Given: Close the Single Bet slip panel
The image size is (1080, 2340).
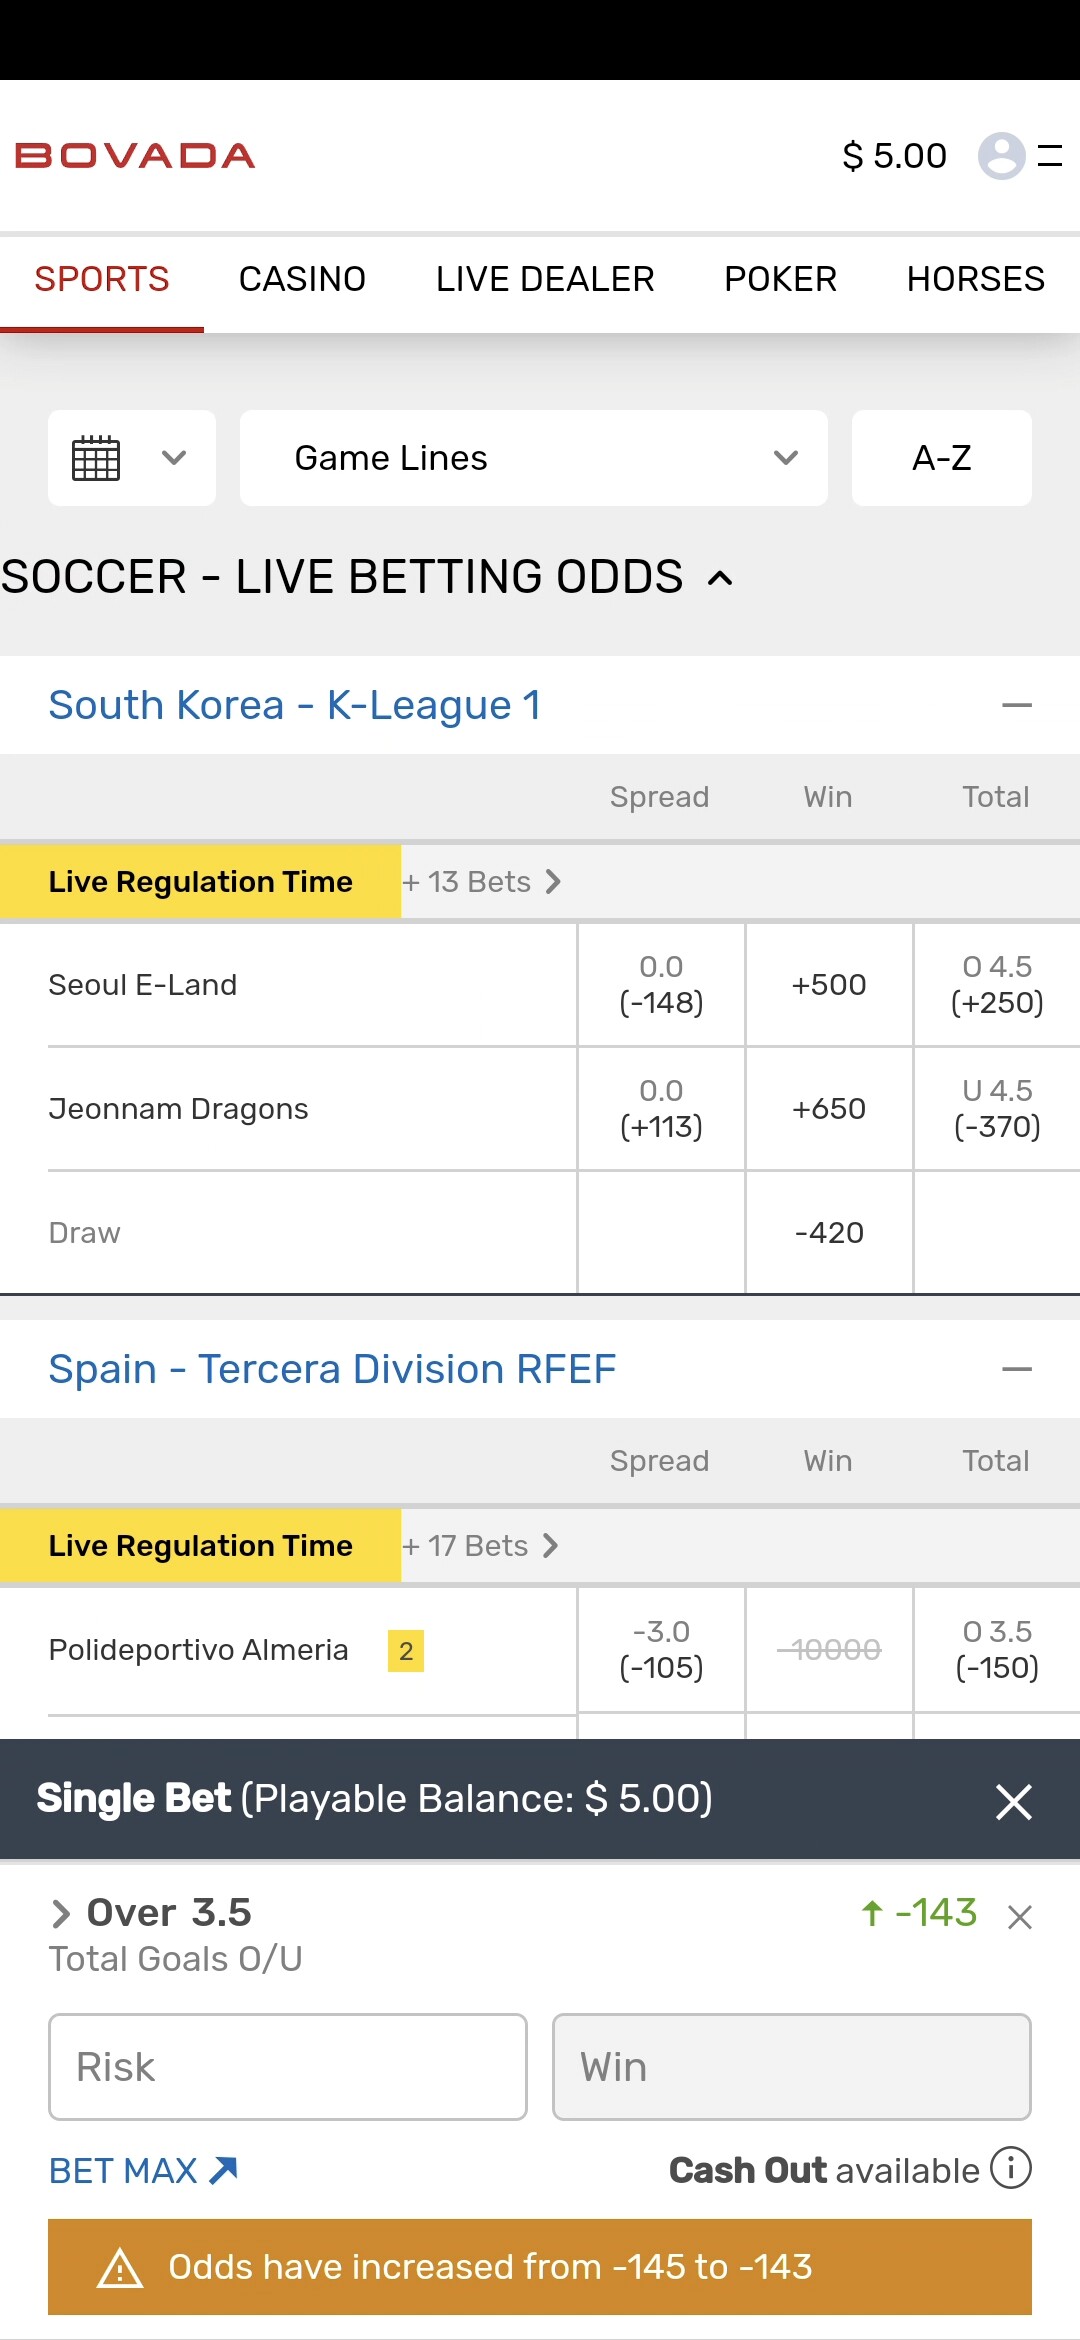Looking at the screenshot, I should pyautogui.click(x=1013, y=1801).
